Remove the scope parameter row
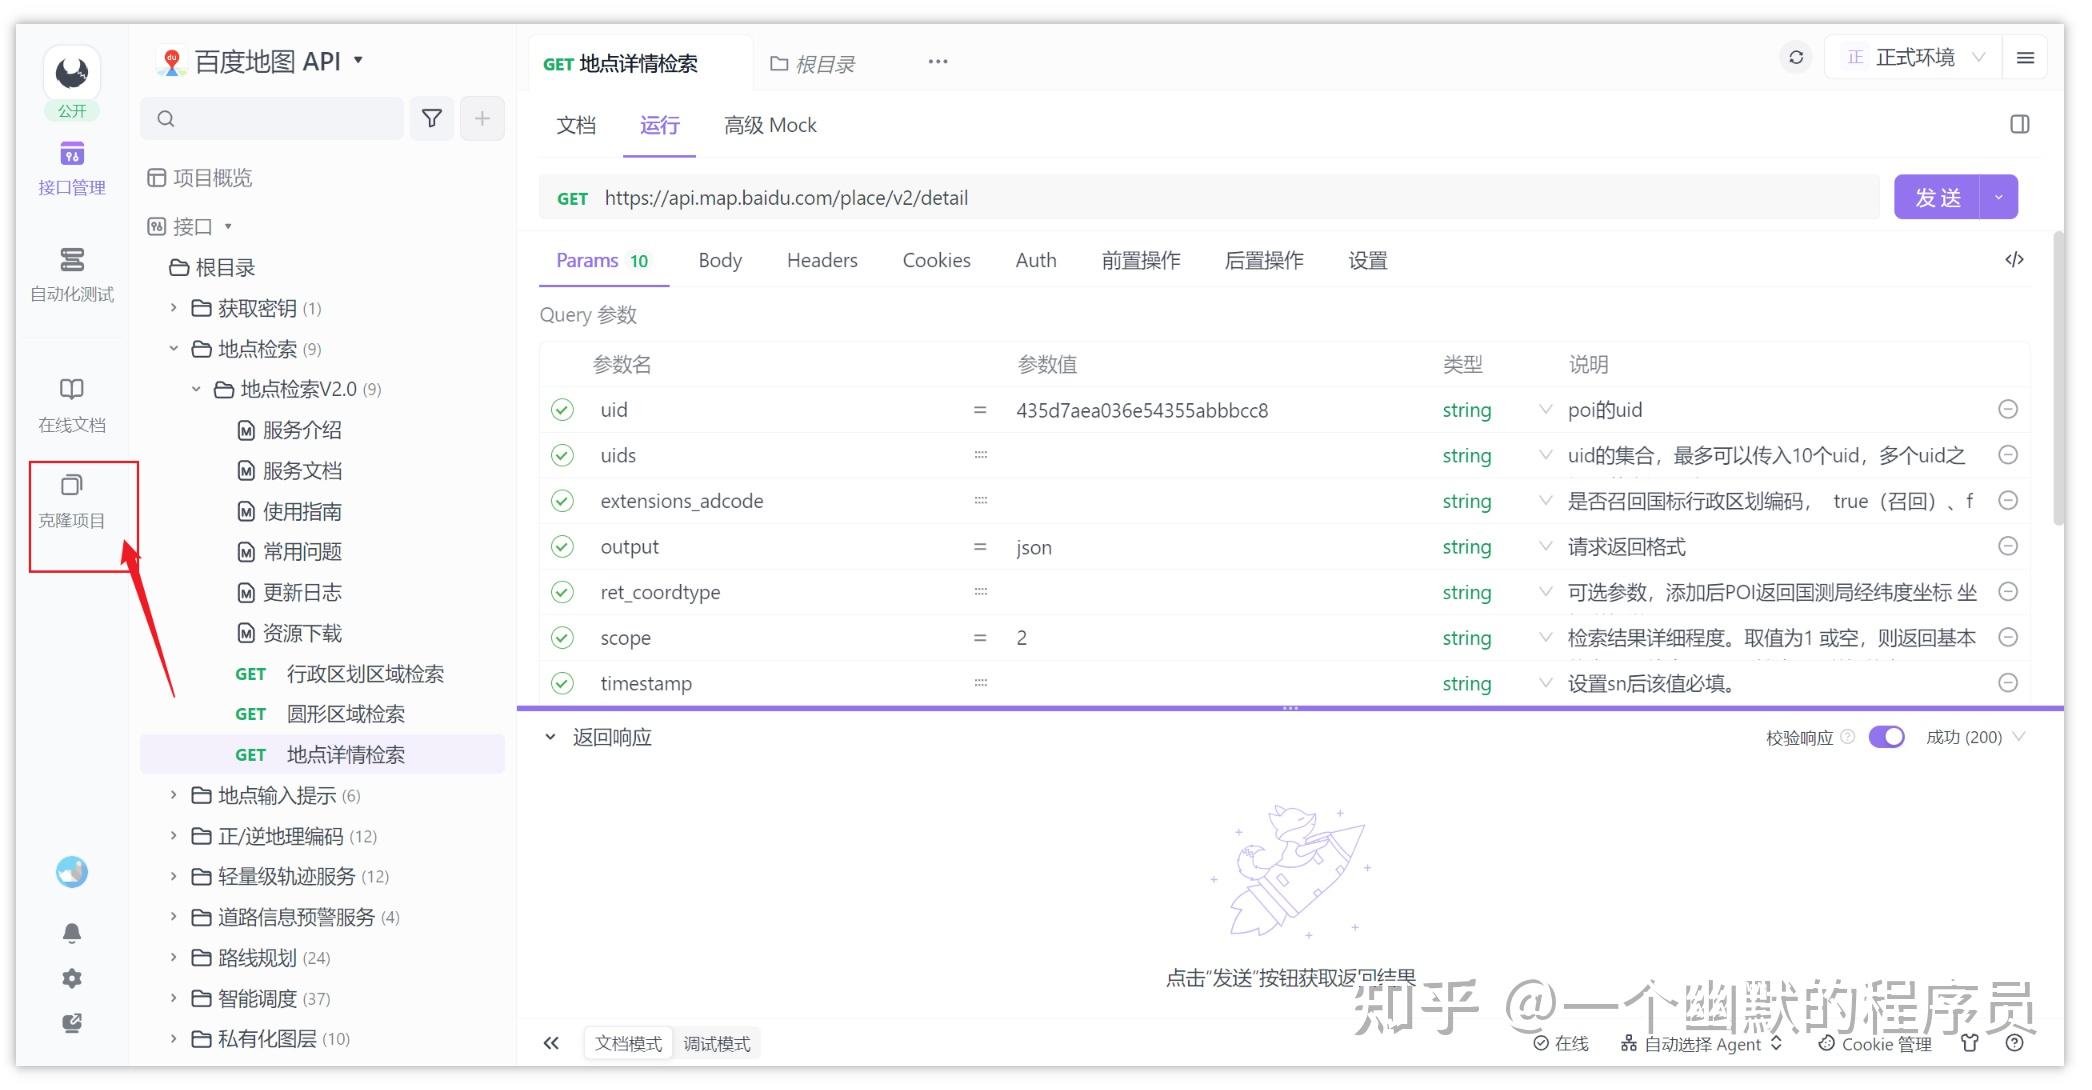This screenshot has width=2092, height=1090. click(x=2007, y=637)
